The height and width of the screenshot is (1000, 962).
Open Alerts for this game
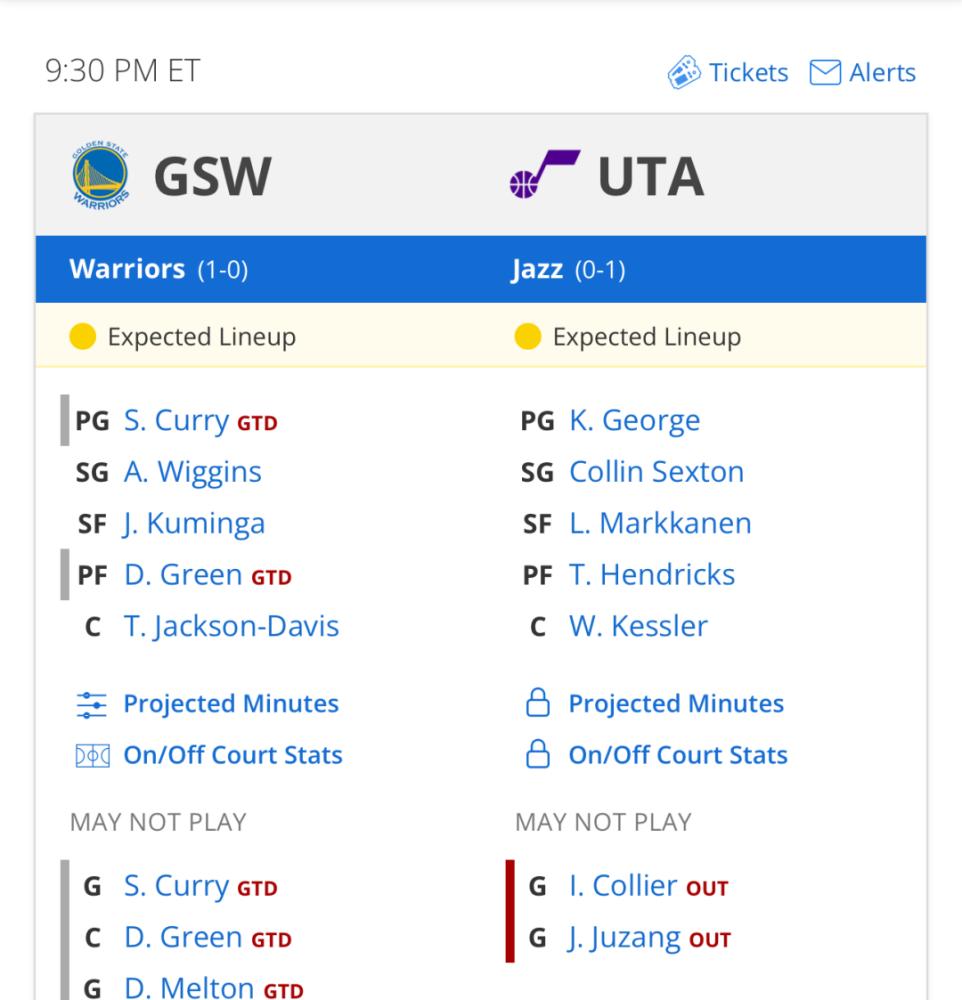[x=882, y=73]
